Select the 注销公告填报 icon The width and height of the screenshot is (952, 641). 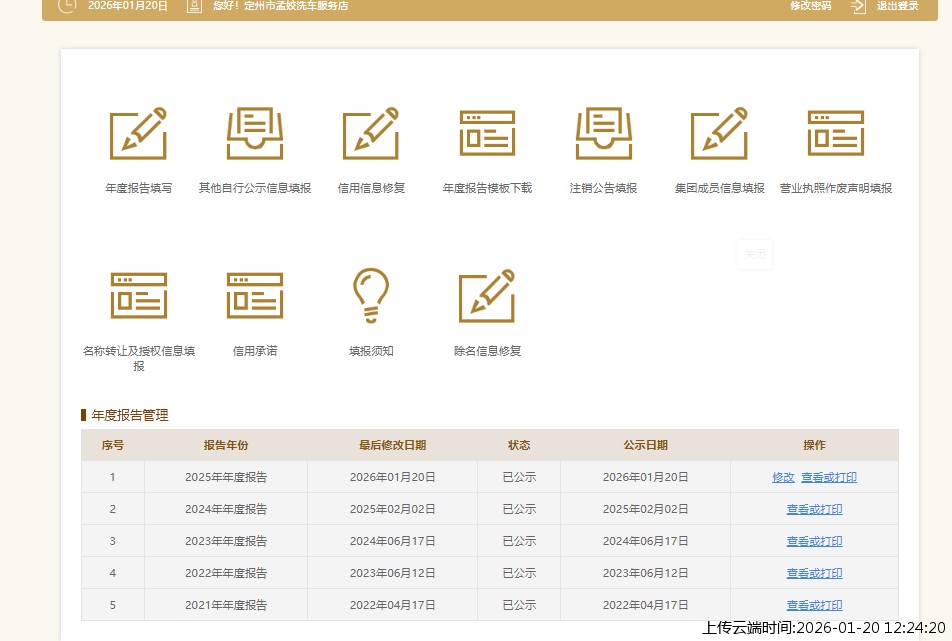[603, 134]
